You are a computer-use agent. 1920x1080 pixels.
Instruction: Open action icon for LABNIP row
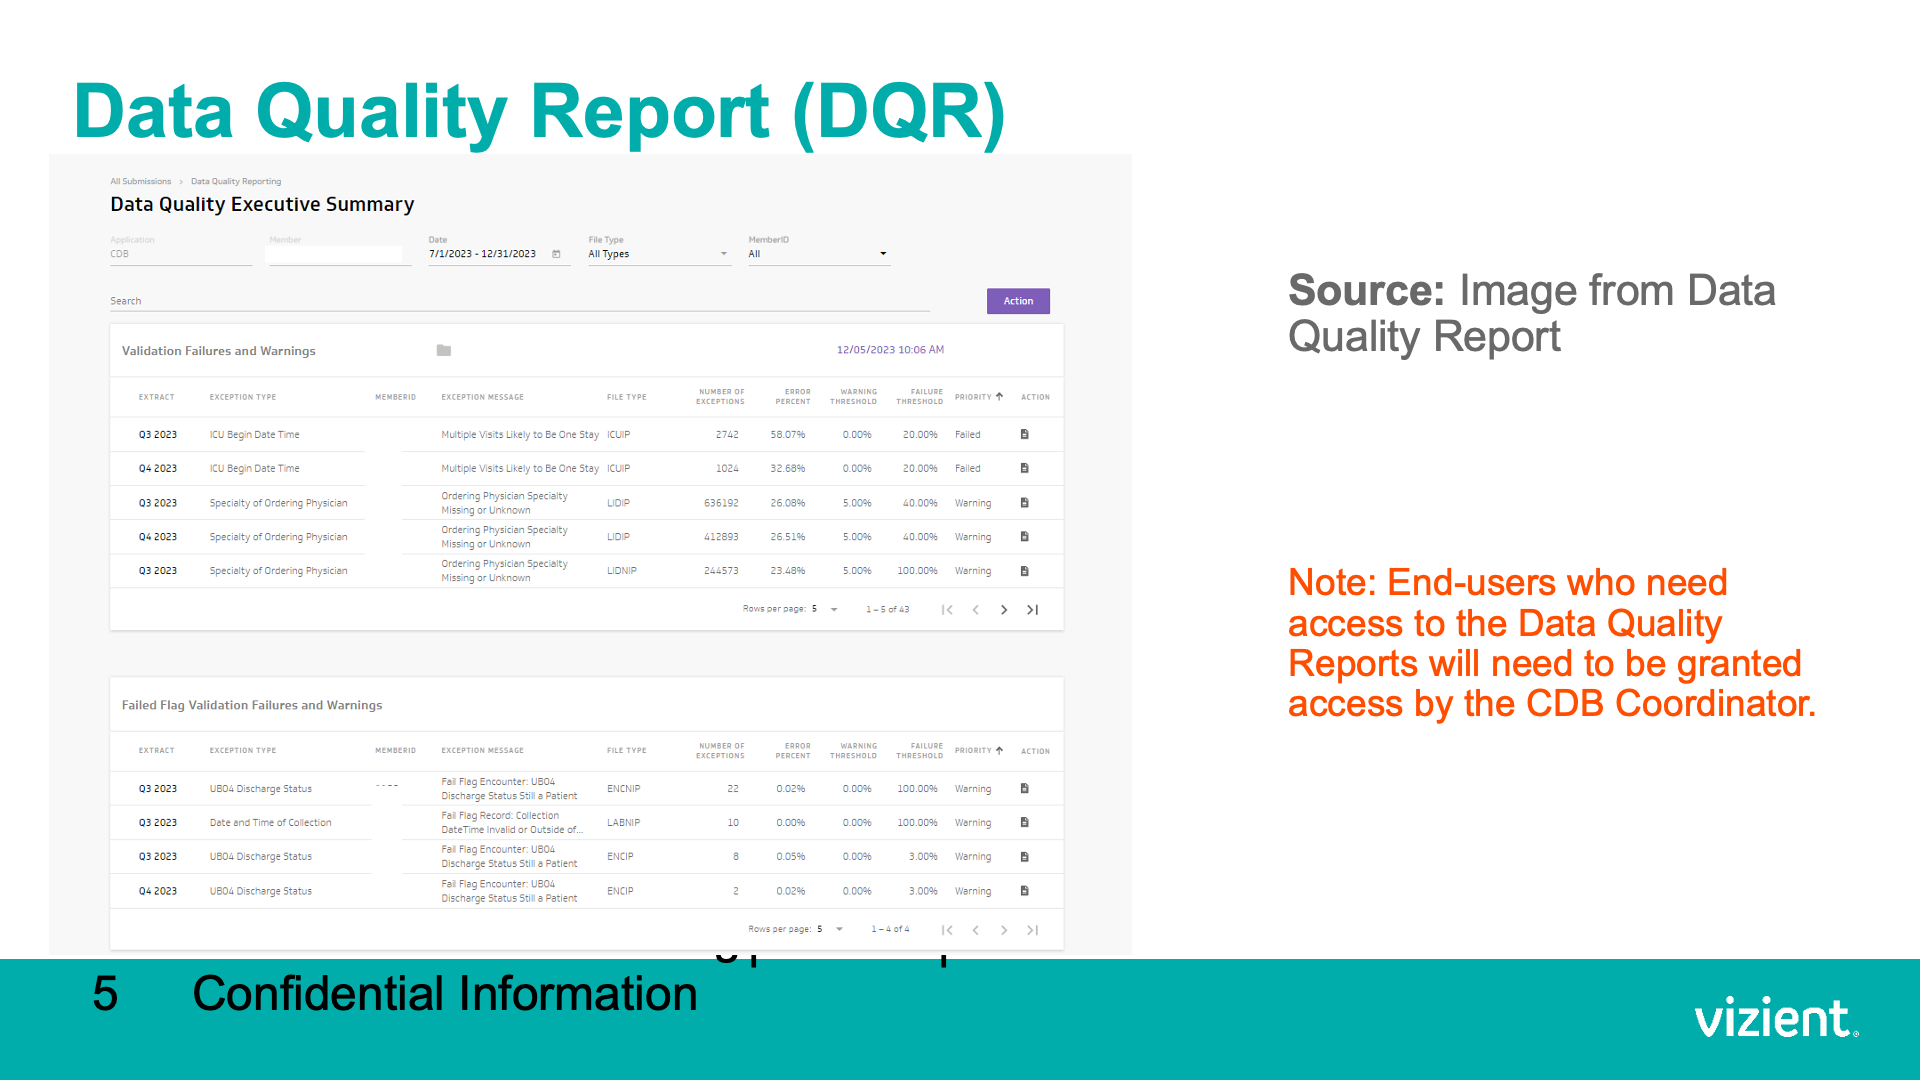[x=1024, y=822]
